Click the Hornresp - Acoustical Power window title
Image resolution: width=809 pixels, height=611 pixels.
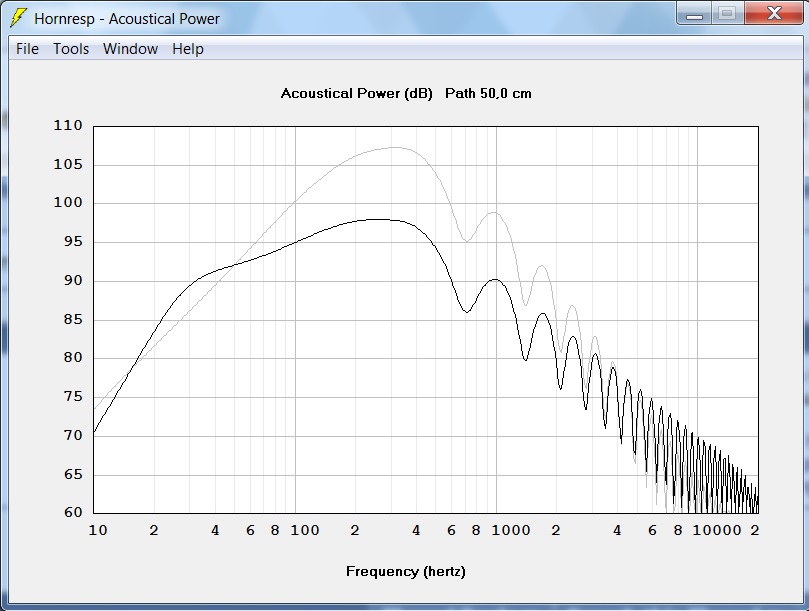(x=127, y=19)
